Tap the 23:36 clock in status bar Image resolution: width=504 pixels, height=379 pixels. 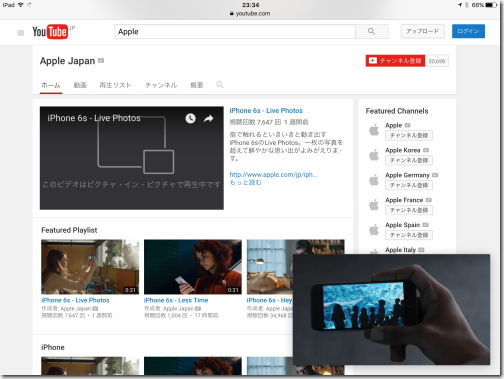(x=251, y=5)
